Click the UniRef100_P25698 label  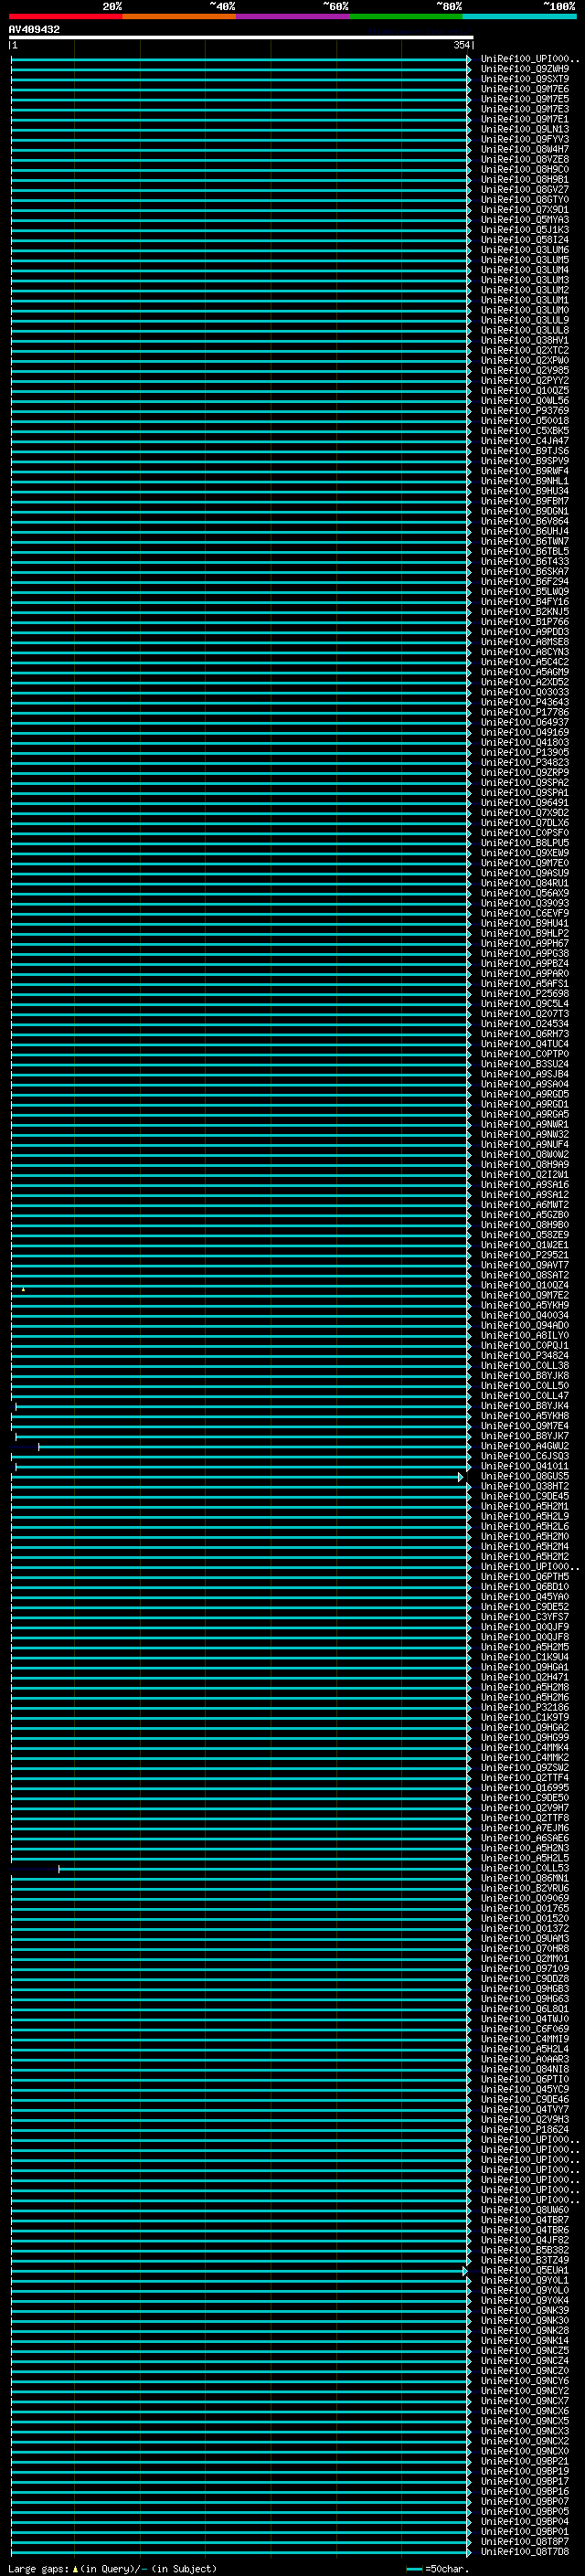[524, 994]
